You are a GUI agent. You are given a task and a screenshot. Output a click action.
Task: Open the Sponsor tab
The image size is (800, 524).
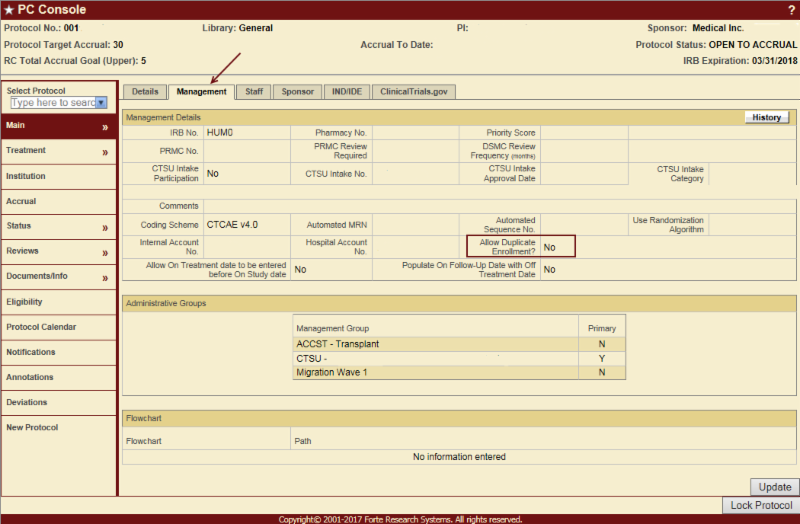tap(297, 91)
